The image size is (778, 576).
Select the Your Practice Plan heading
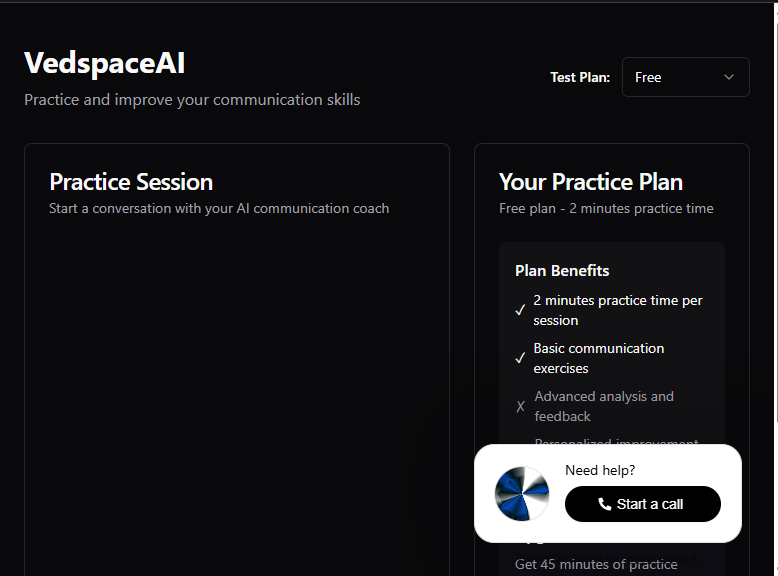(x=591, y=182)
